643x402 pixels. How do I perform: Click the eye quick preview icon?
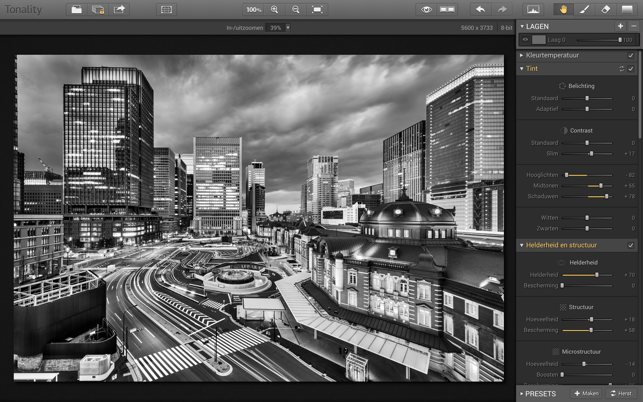point(426,9)
